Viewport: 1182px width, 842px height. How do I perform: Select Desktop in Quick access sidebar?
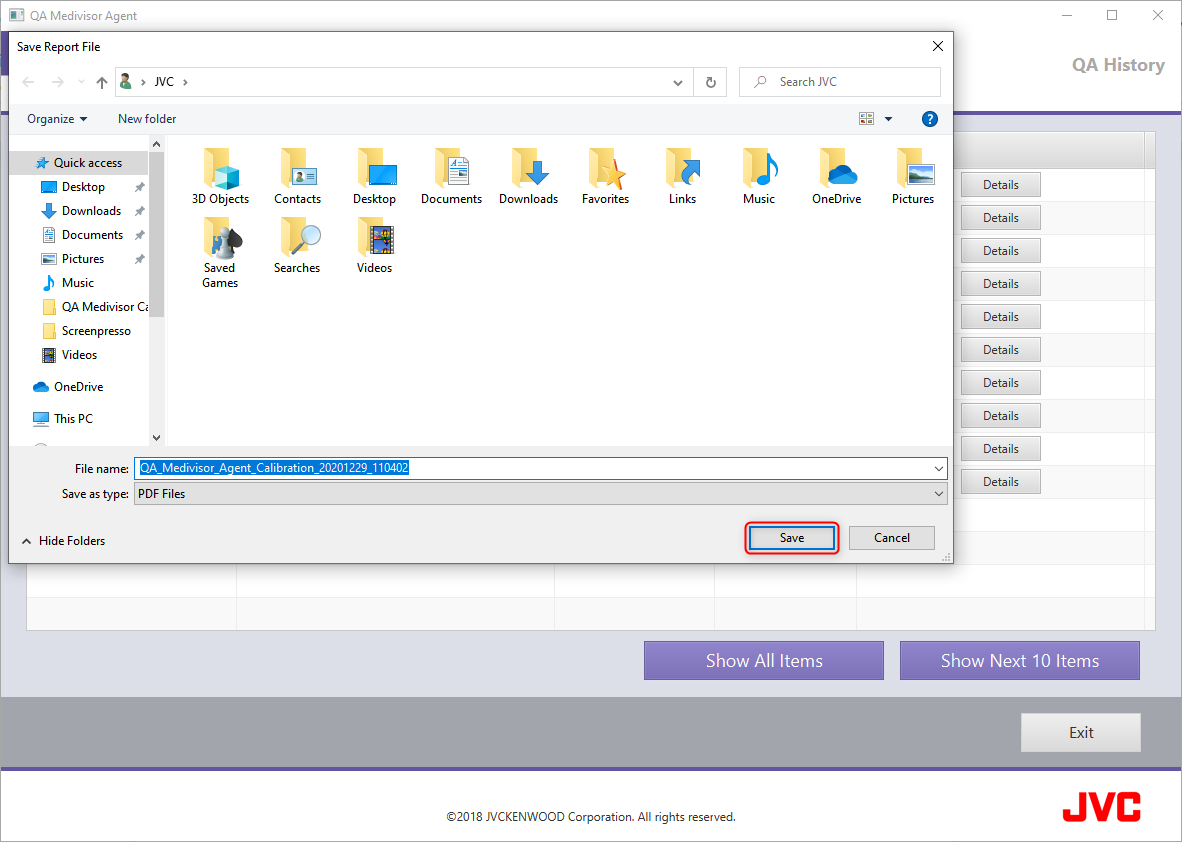click(x=83, y=187)
